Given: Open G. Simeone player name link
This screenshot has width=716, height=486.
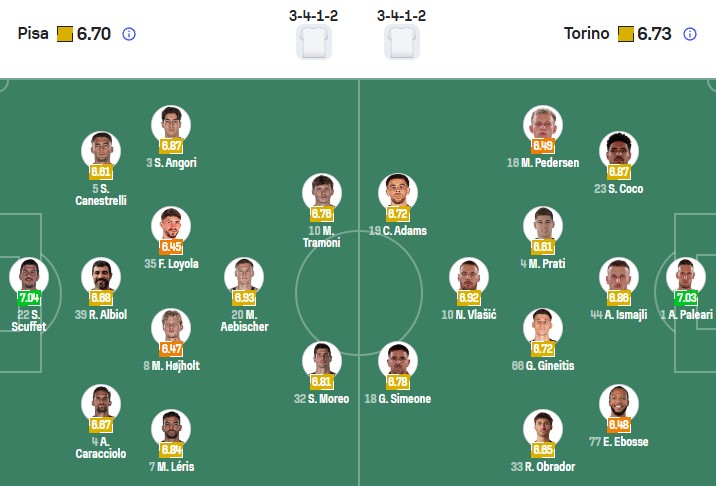Looking at the screenshot, I should click(x=398, y=399).
